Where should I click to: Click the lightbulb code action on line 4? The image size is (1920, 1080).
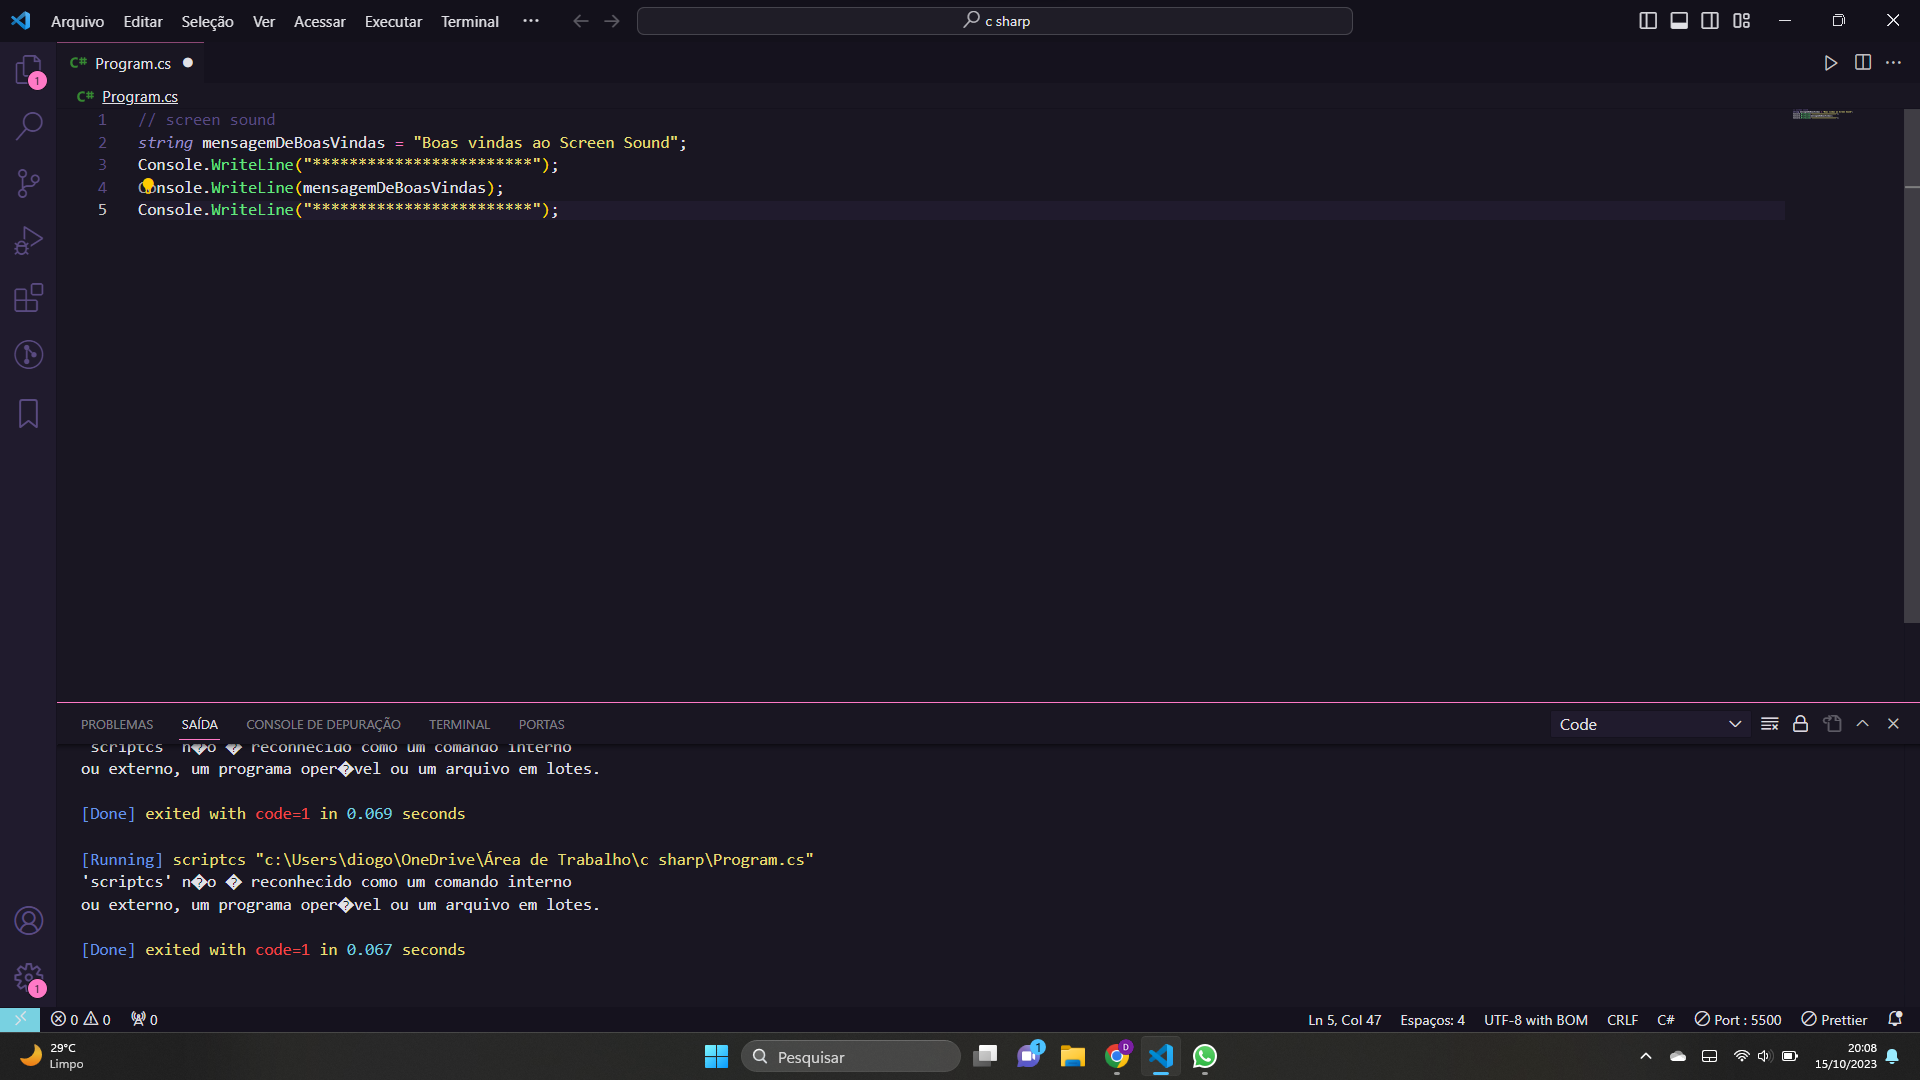(148, 185)
